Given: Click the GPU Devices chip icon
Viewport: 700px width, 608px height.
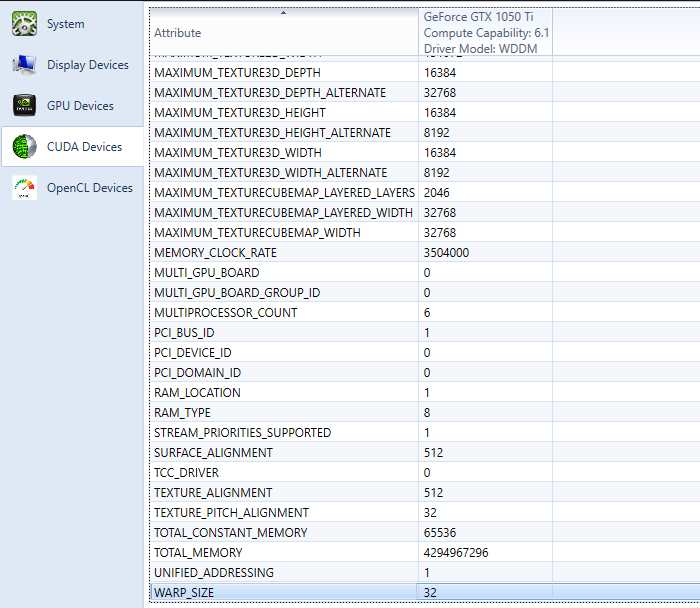Looking at the screenshot, I should 24,105.
